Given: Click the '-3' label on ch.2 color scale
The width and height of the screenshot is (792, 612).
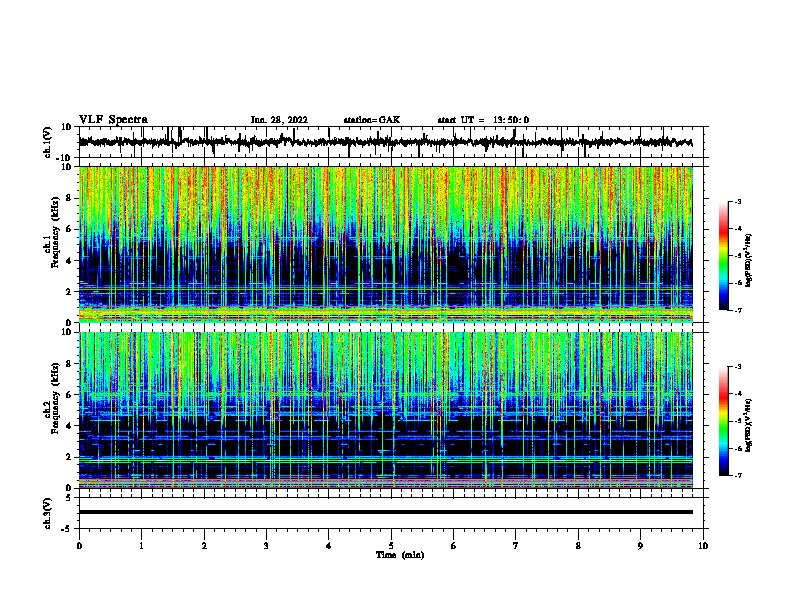Looking at the screenshot, I should [x=738, y=367].
